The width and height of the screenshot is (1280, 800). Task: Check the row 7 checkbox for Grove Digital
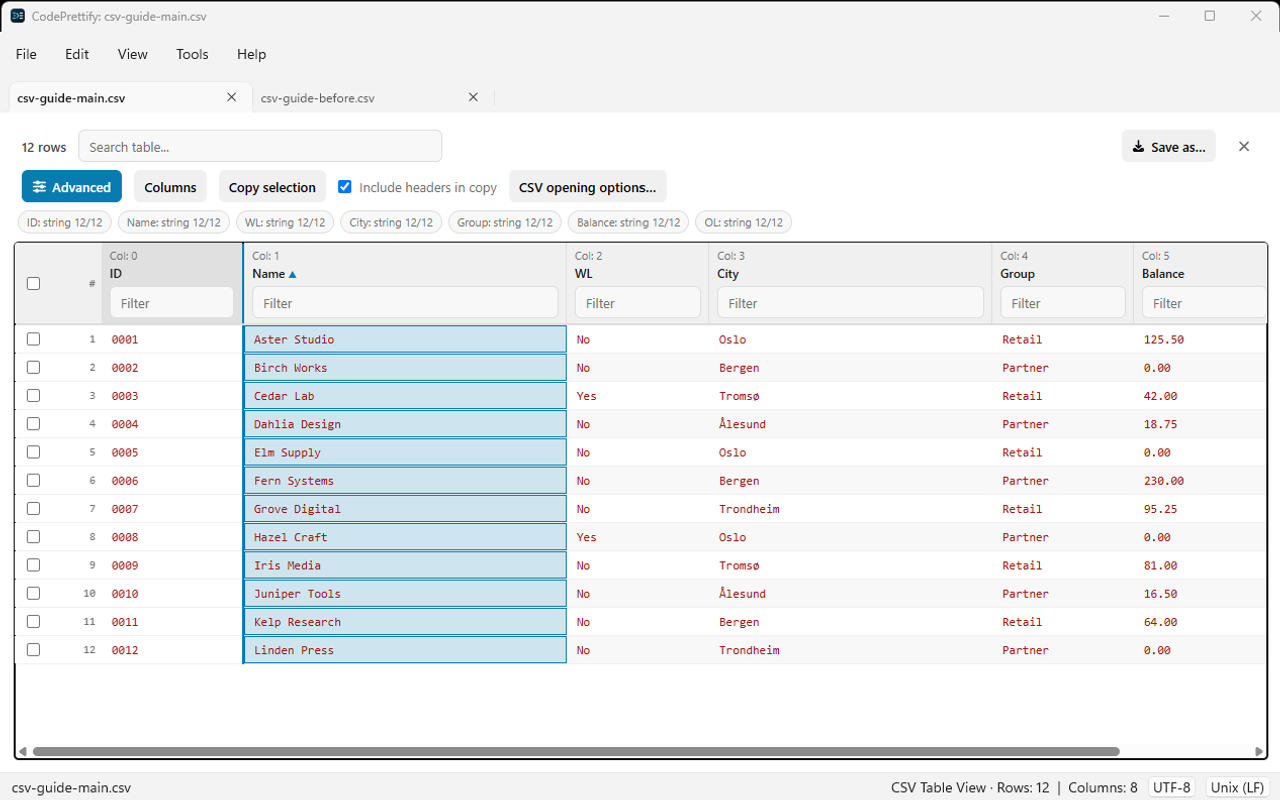click(33, 508)
